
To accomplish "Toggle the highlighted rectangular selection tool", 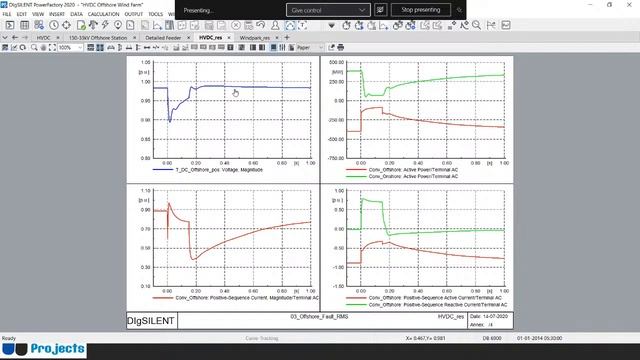I will 289,25.
